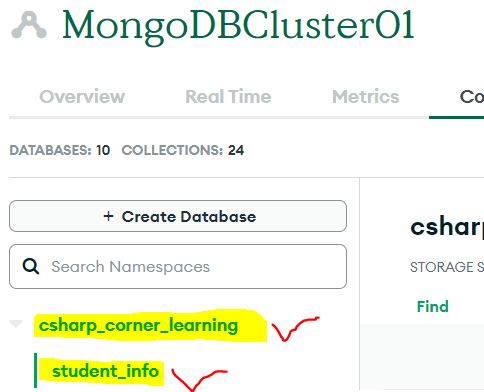
Task: Click the red checkmark beside student_info
Action: tap(199, 380)
